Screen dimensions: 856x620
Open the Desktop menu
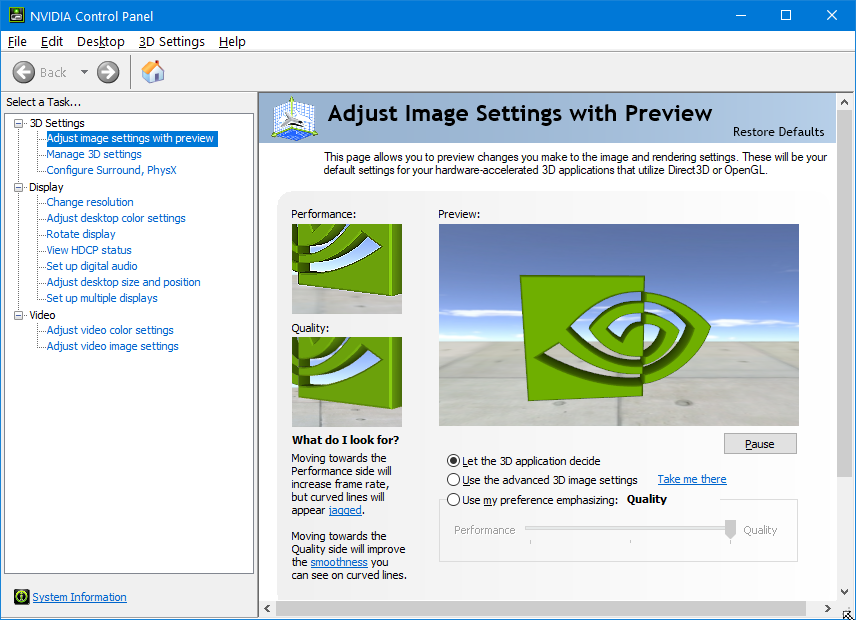pos(100,42)
